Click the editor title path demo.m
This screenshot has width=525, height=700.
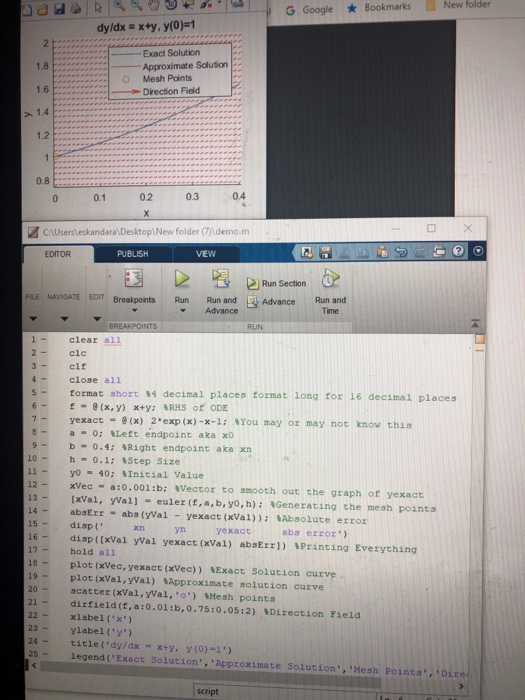tap(146, 232)
